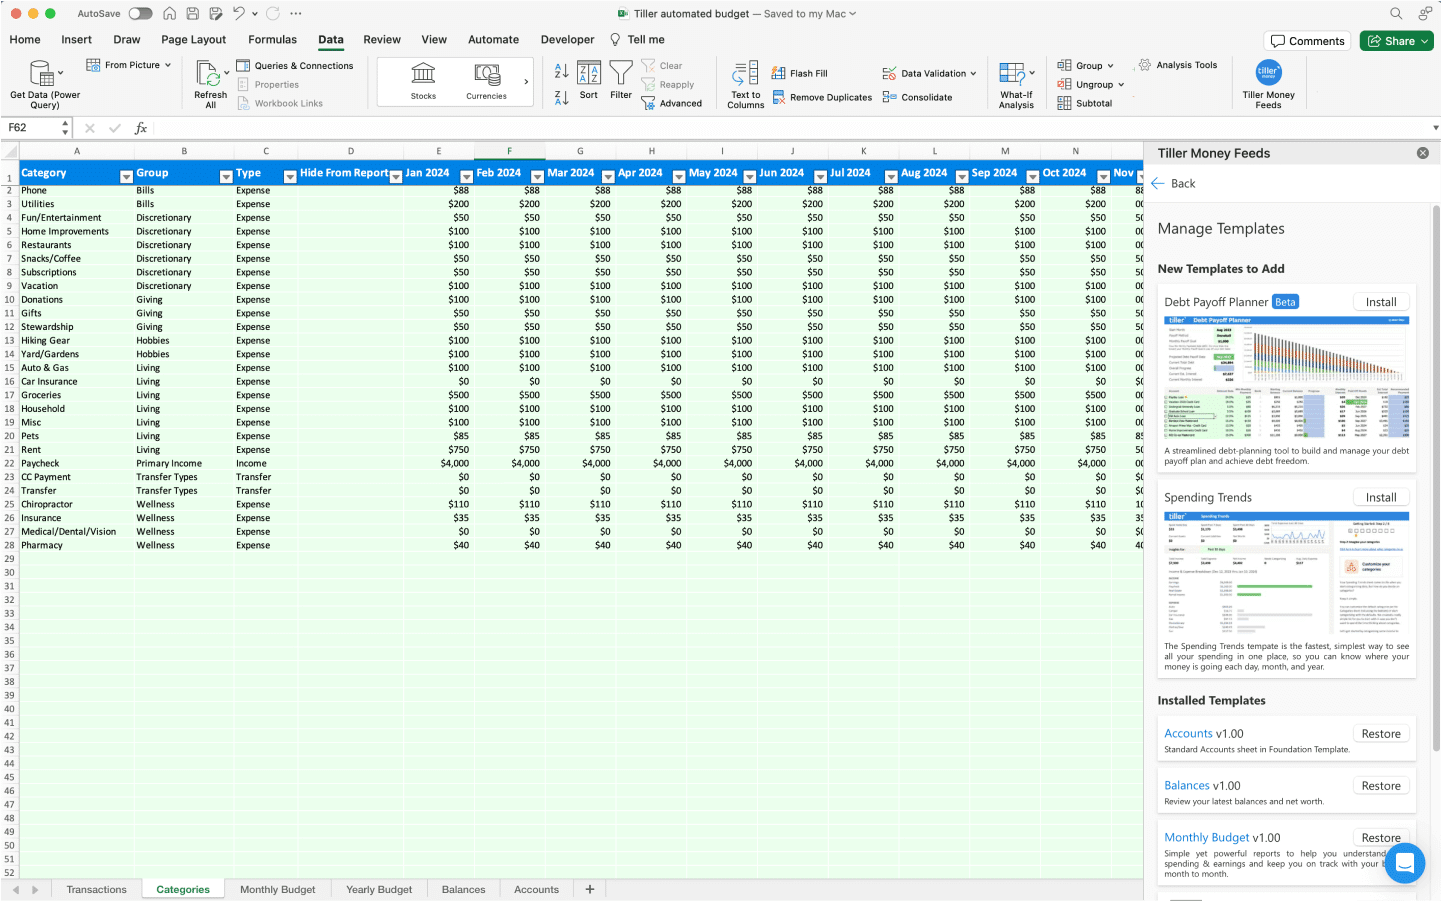Switch to the Review ribbon tab
The image size is (1441, 901).
[x=382, y=40]
